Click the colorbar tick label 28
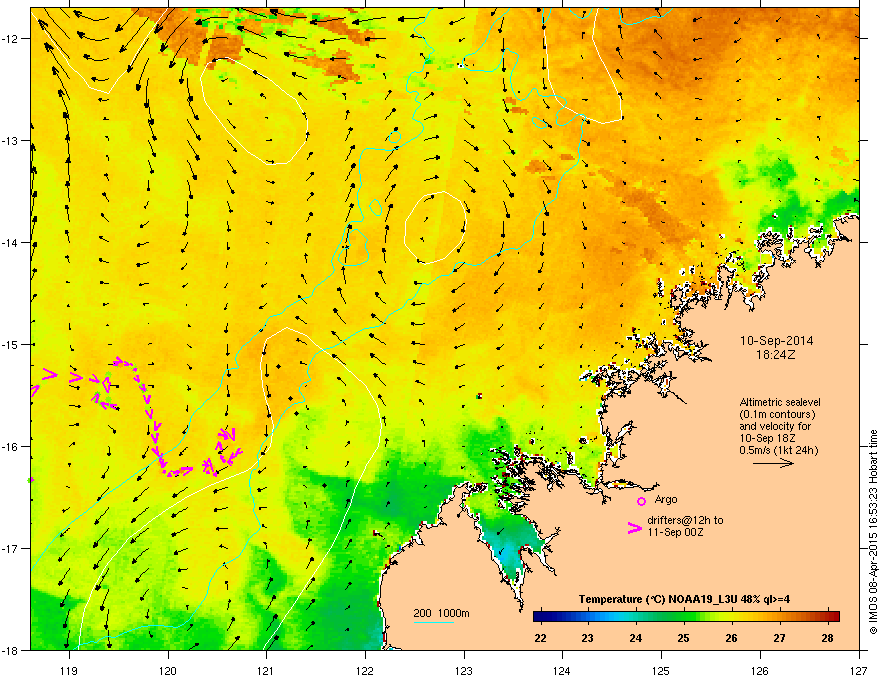Viewport: 880px width, 680px height. (x=827, y=638)
